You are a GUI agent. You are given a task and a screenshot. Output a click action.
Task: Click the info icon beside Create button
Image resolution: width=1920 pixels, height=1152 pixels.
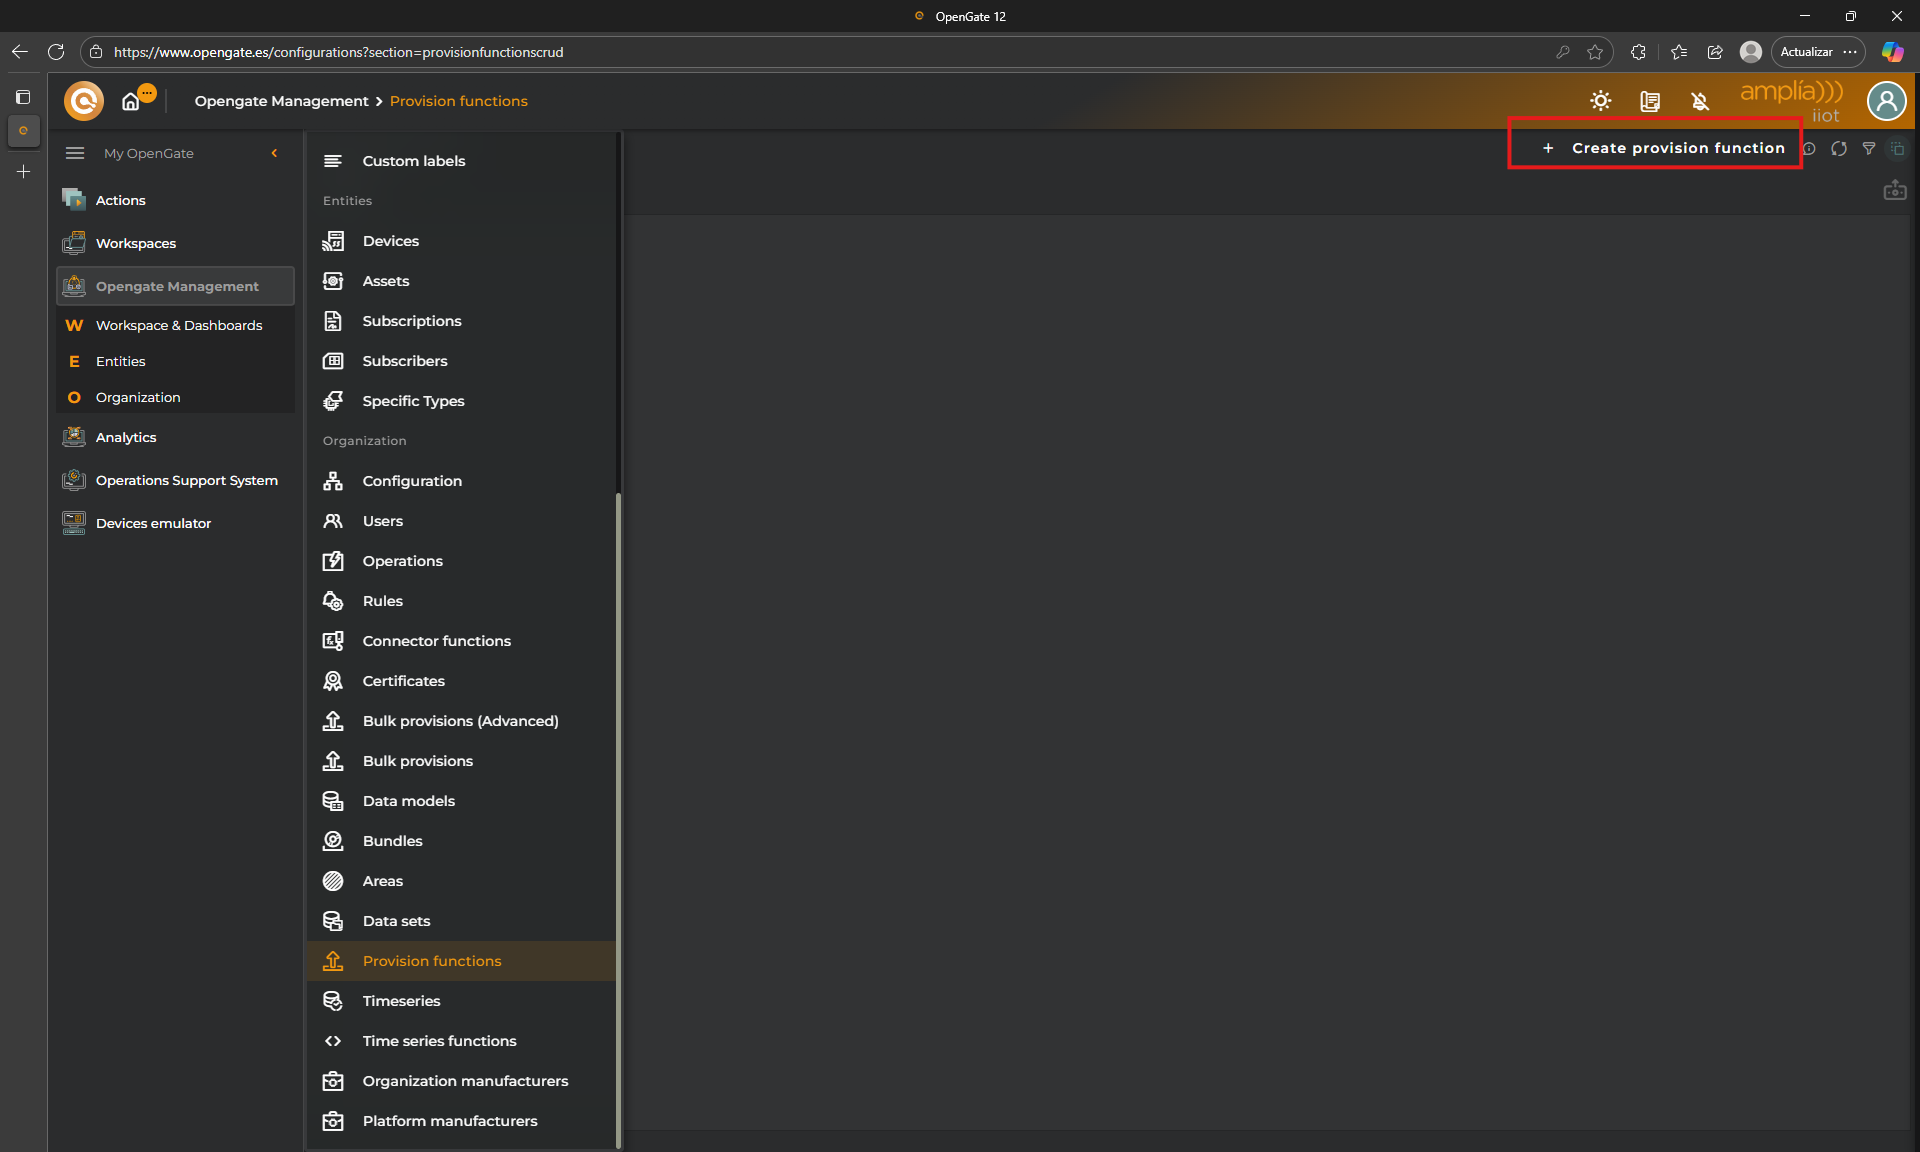[1810, 149]
